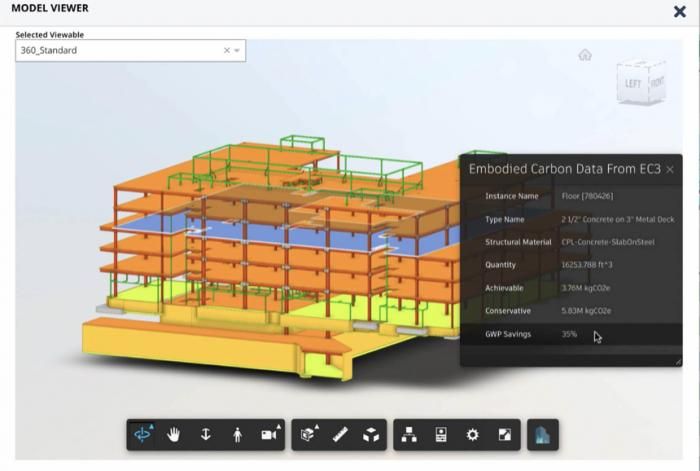
Task: Select the Zoom dolly tool
Action: point(205,434)
